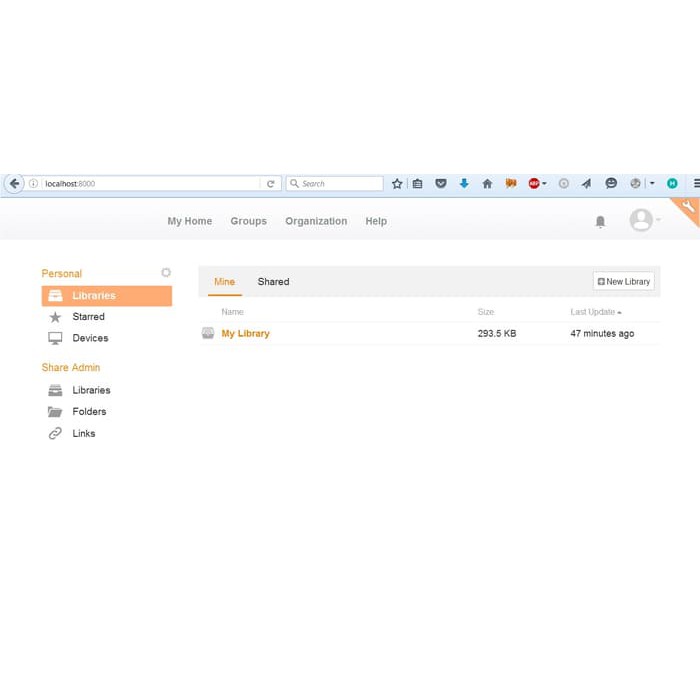
Task: Open Libraries under Share Admin
Action: 91,390
